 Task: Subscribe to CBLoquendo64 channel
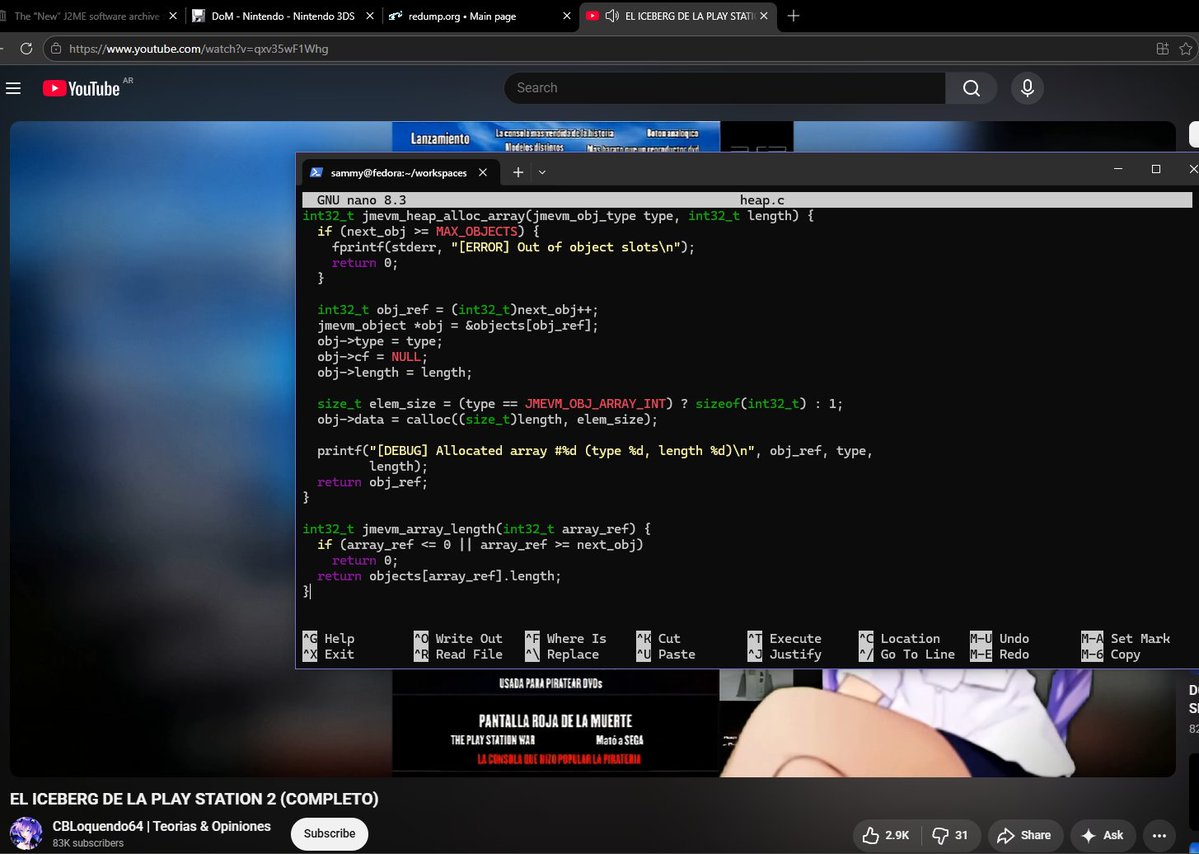(x=330, y=833)
